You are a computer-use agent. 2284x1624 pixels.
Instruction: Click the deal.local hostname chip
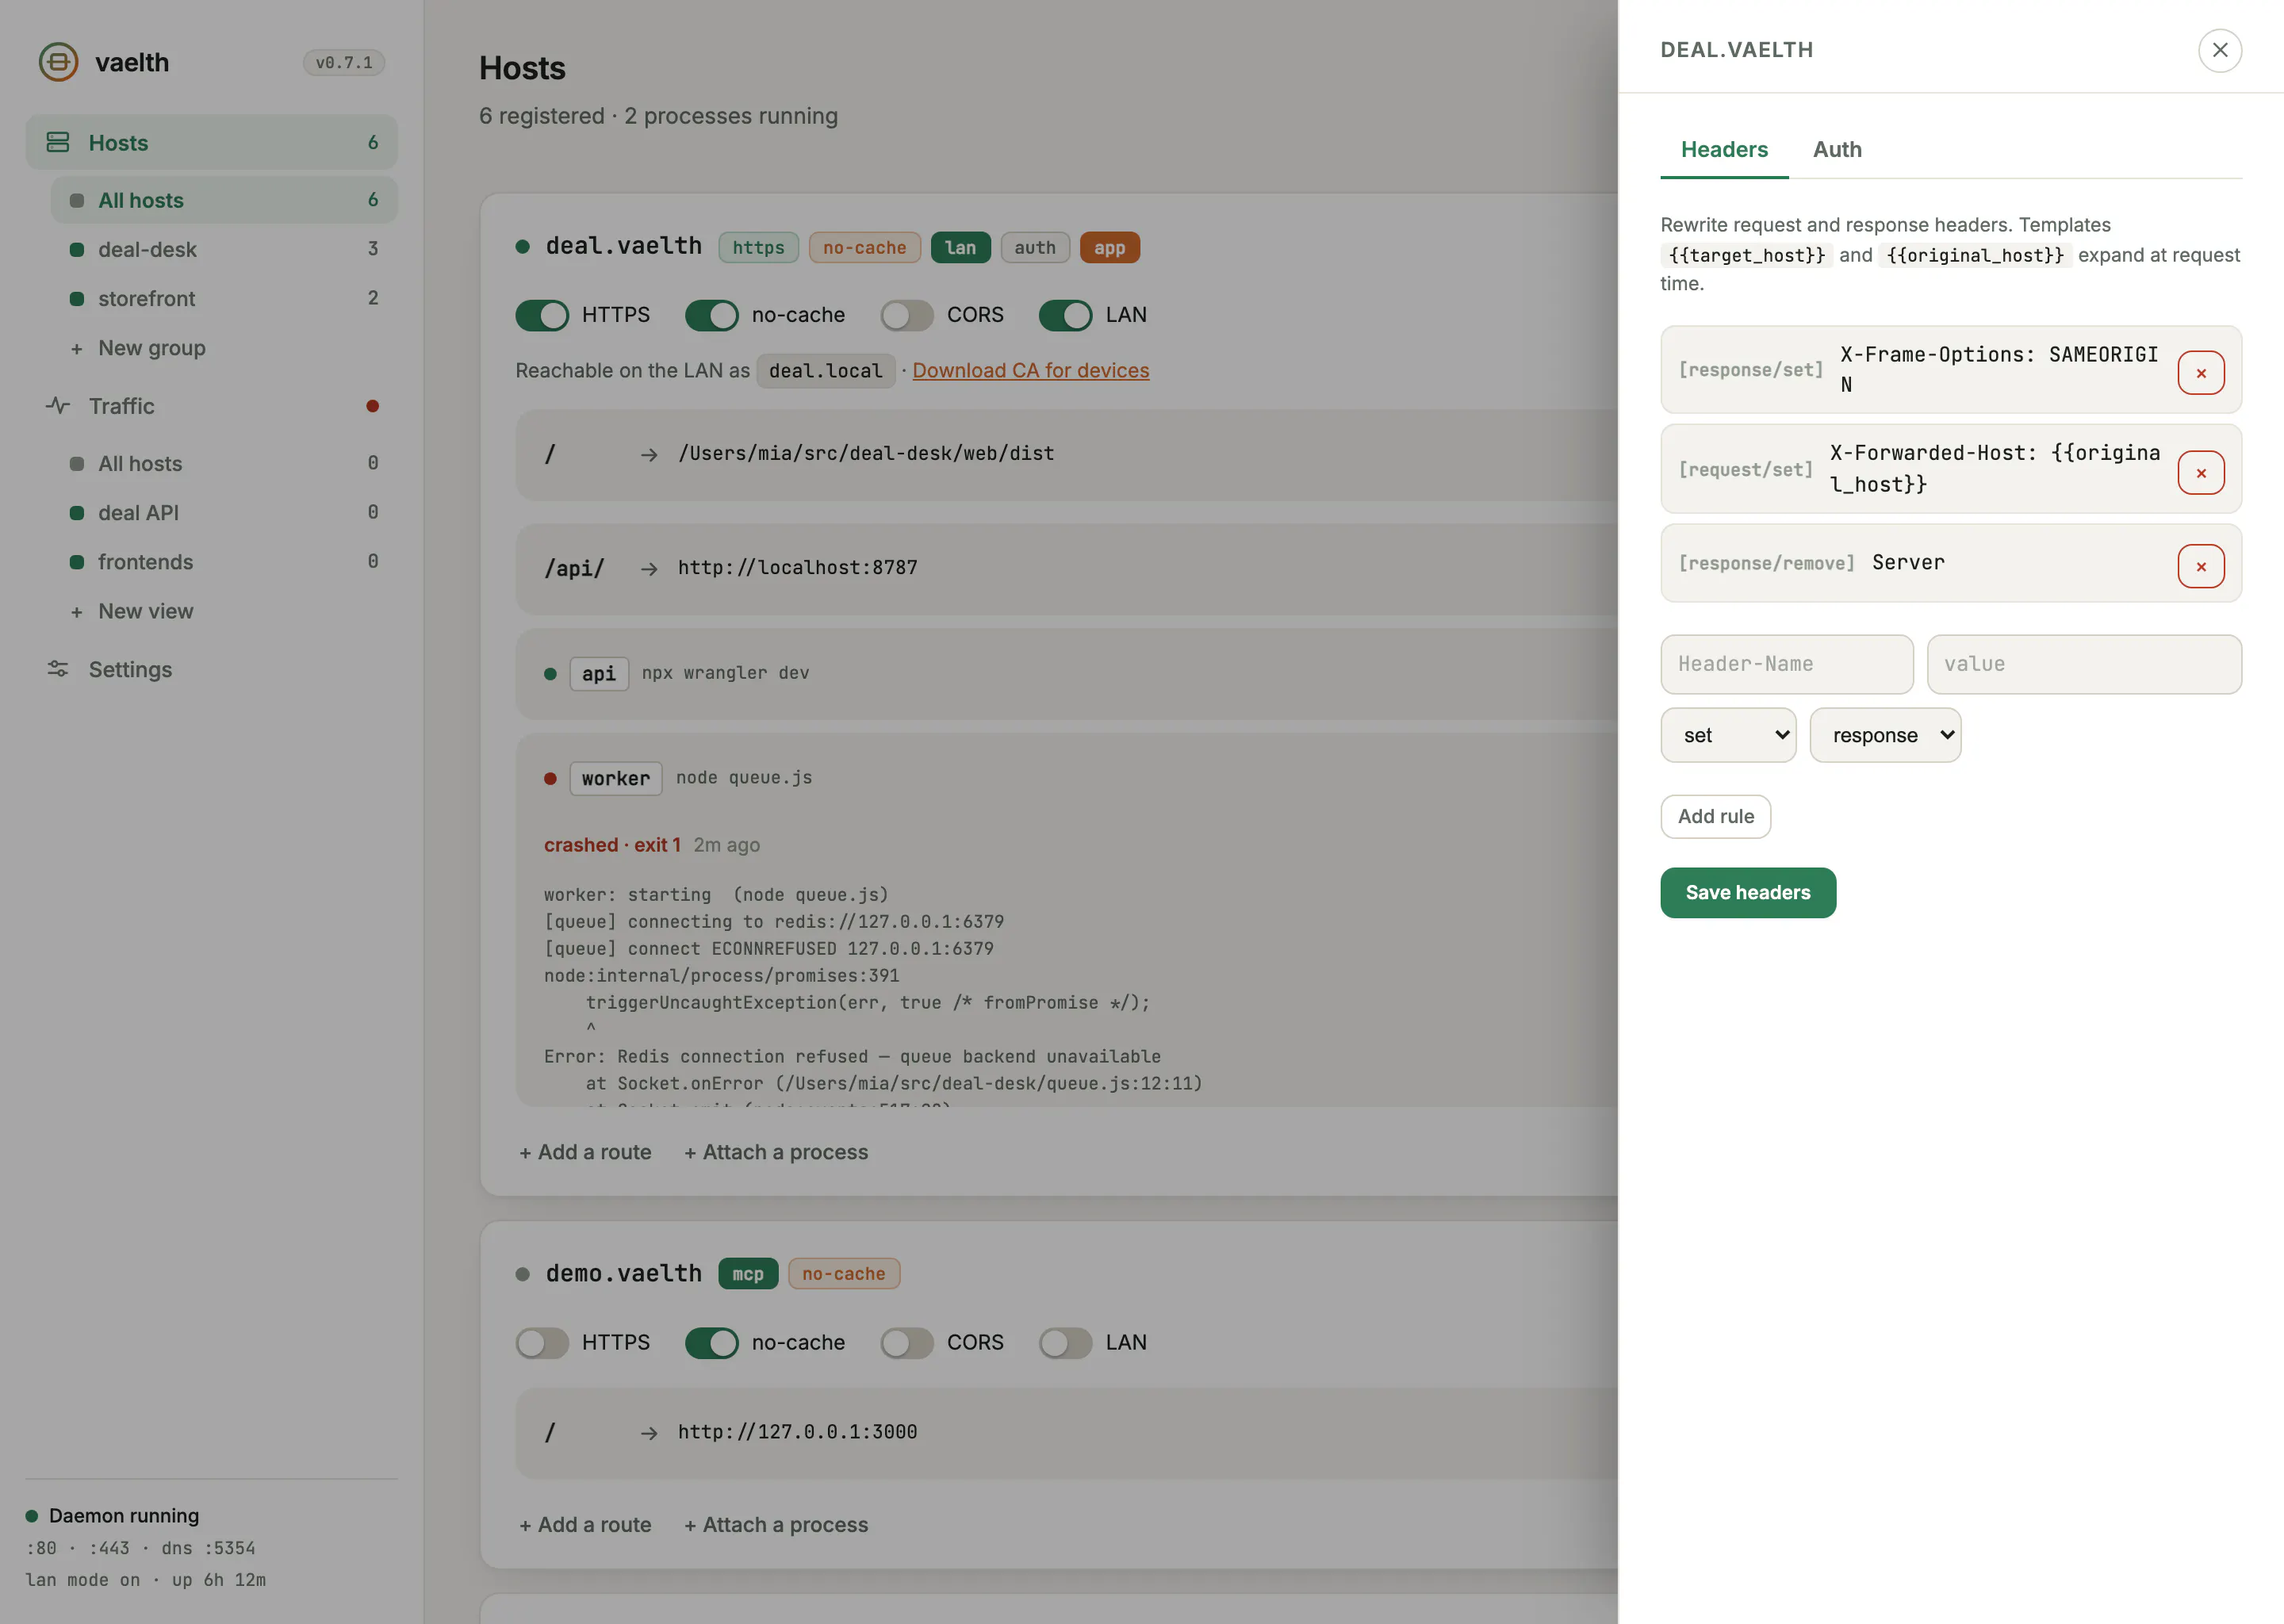[825, 371]
